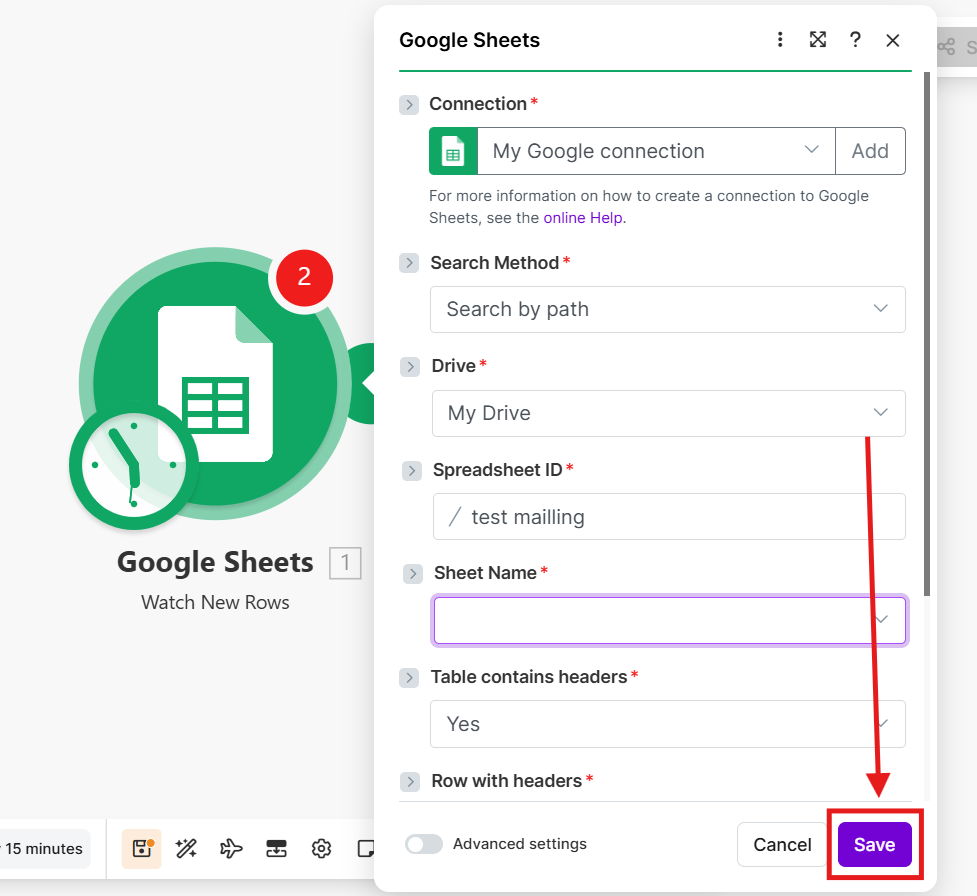Expand the Spreadsheet ID field info chevron

point(411,470)
